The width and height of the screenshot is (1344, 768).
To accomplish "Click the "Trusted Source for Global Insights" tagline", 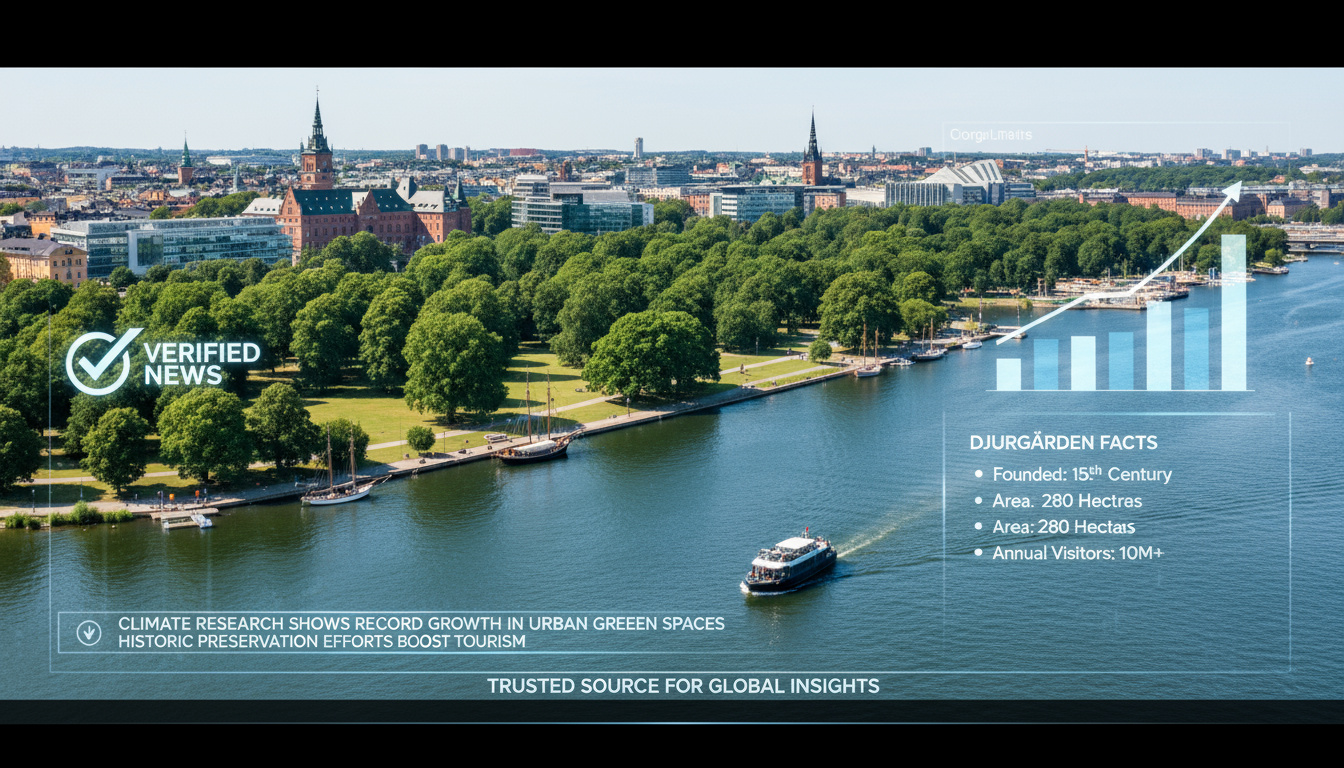I will pyautogui.click(x=683, y=686).
